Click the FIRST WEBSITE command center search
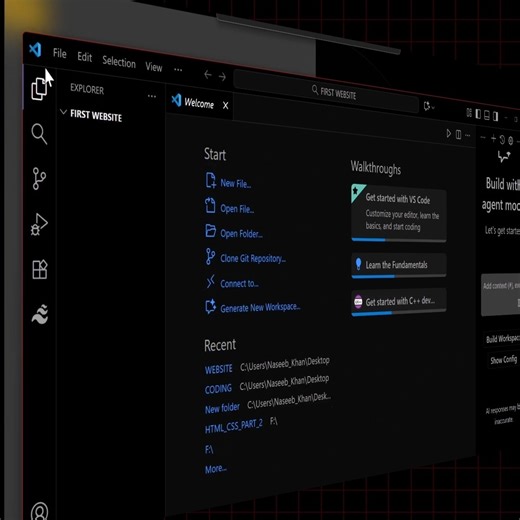Screen dimensions: 520x520 coord(326,92)
